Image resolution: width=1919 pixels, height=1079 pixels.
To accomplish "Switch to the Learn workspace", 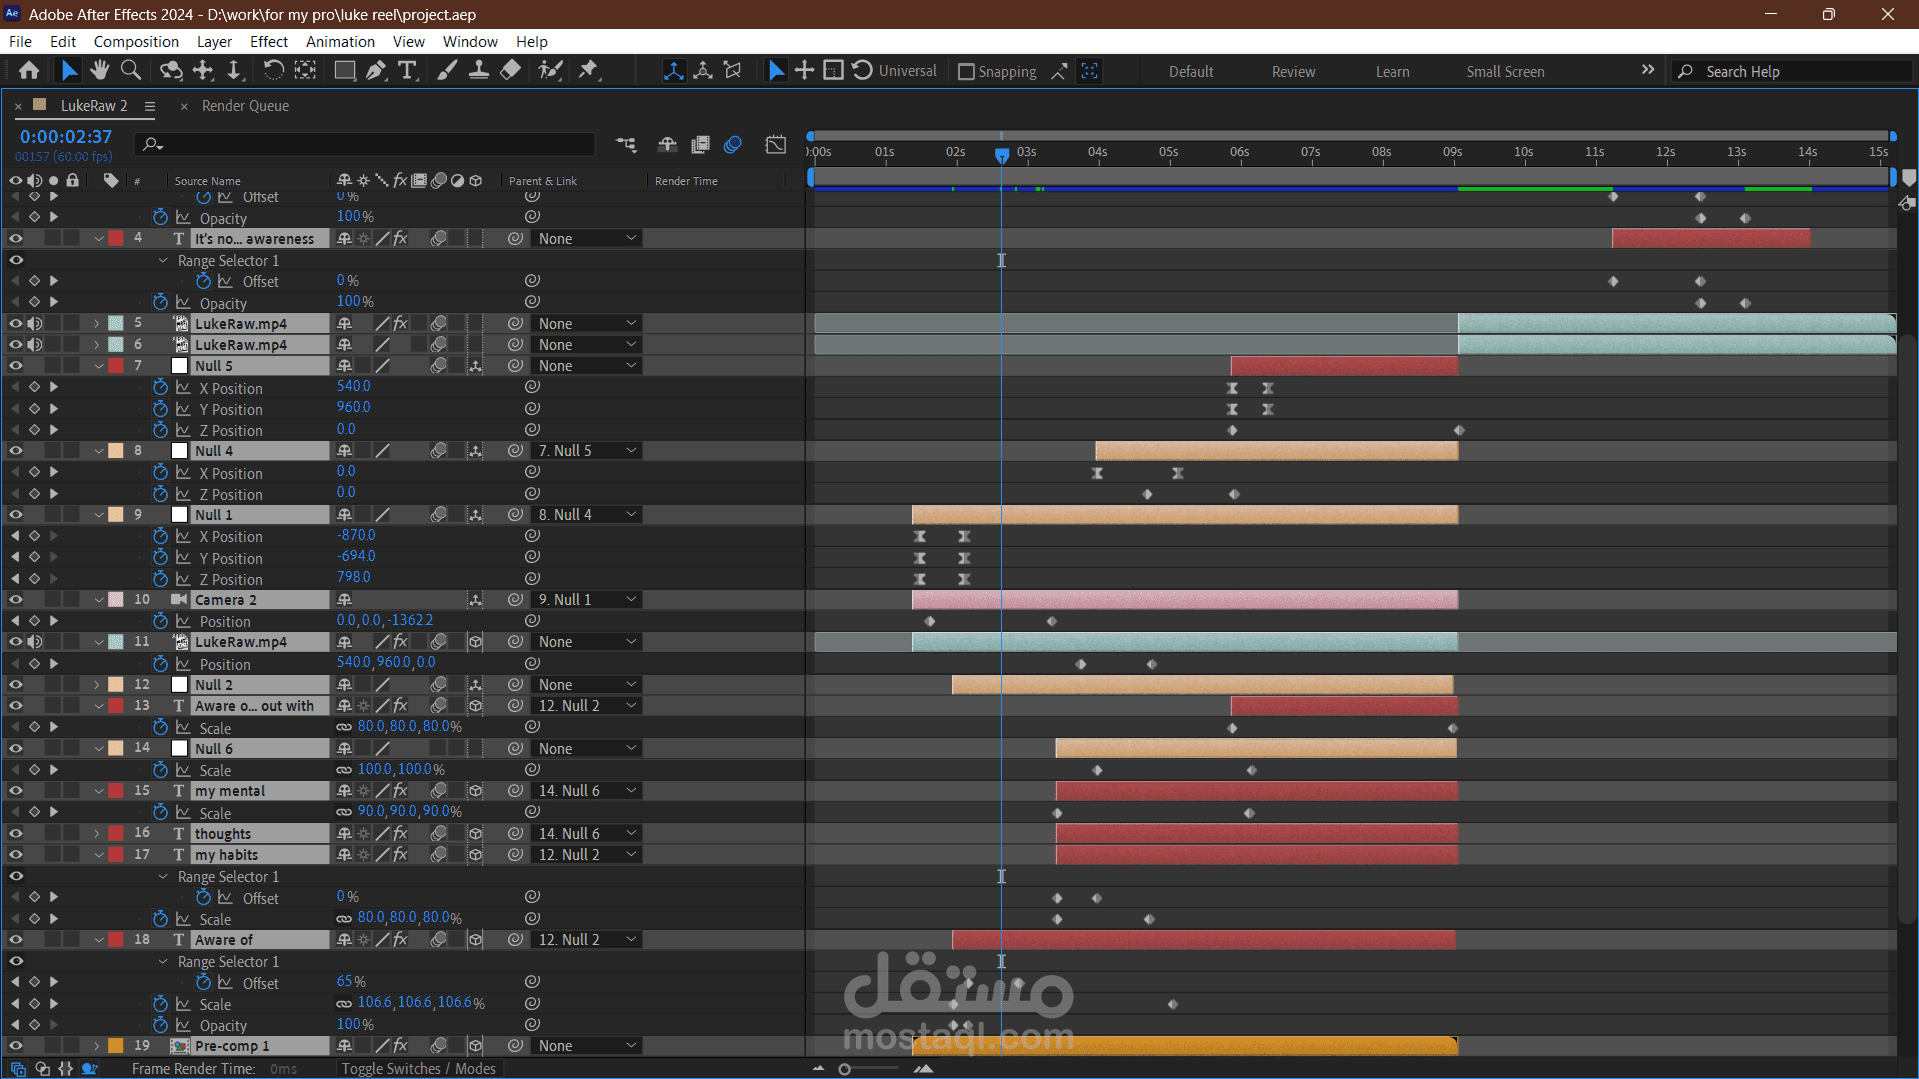I will coord(1392,71).
